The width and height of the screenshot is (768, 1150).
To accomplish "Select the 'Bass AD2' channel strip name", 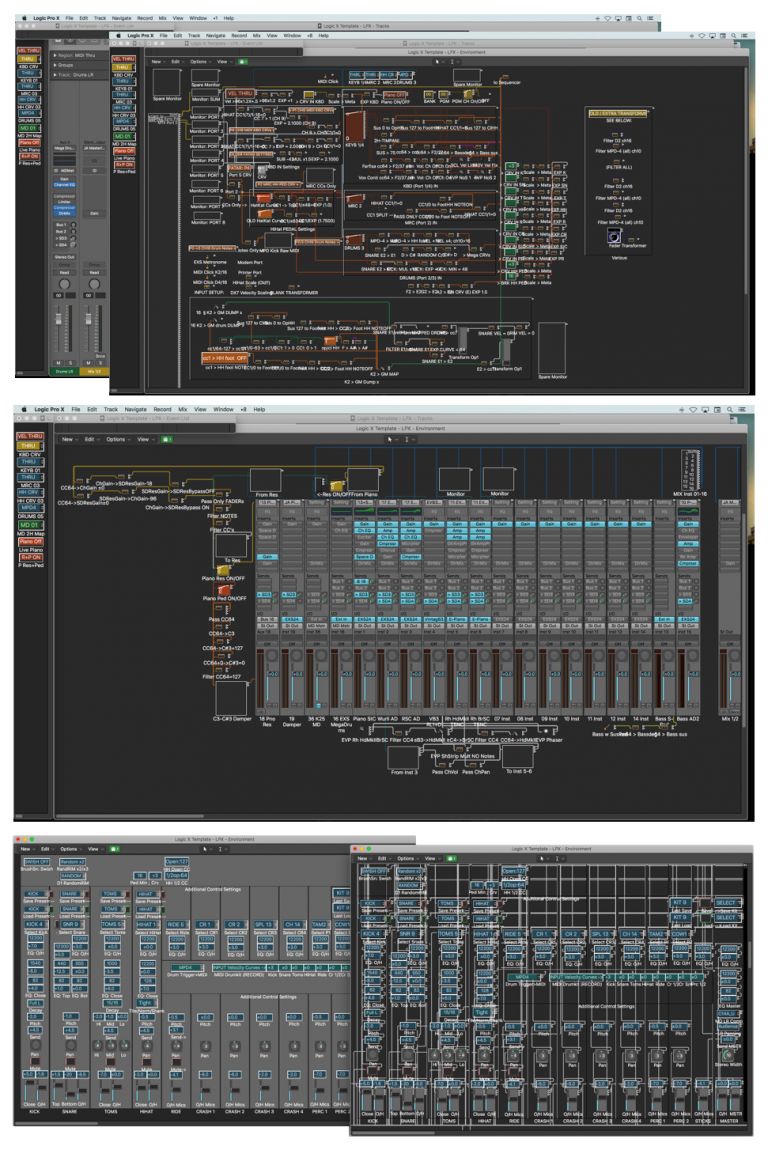I will pos(689,719).
